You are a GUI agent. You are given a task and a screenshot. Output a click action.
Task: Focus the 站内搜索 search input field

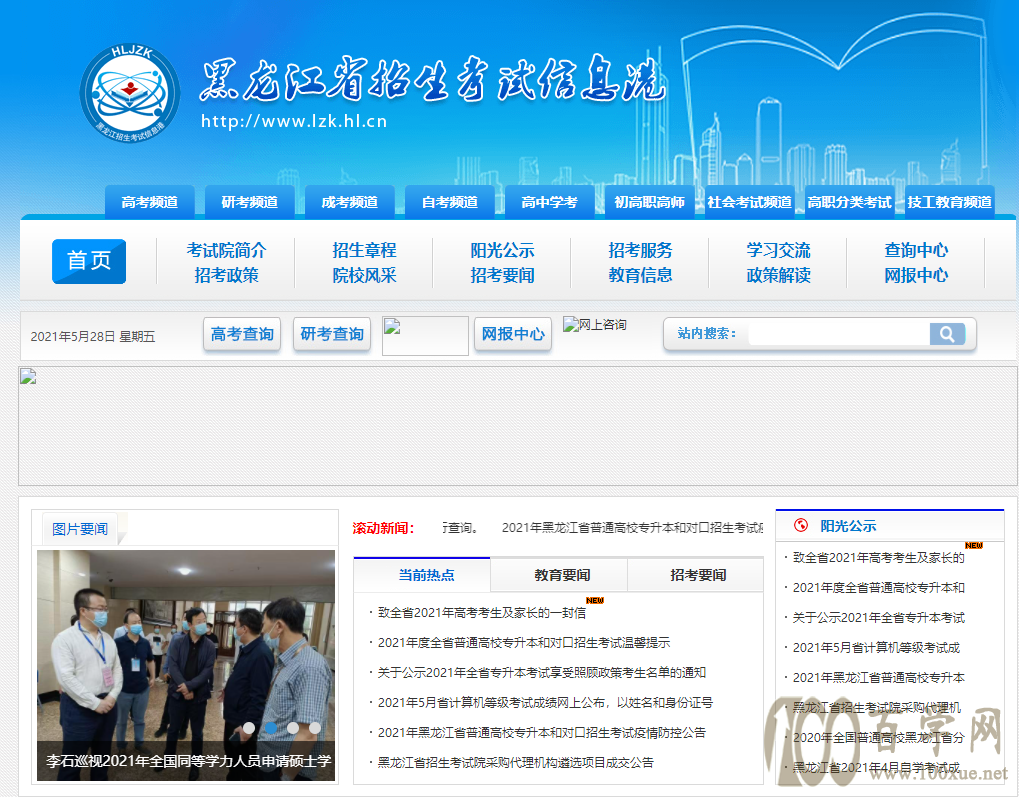point(839,334)
